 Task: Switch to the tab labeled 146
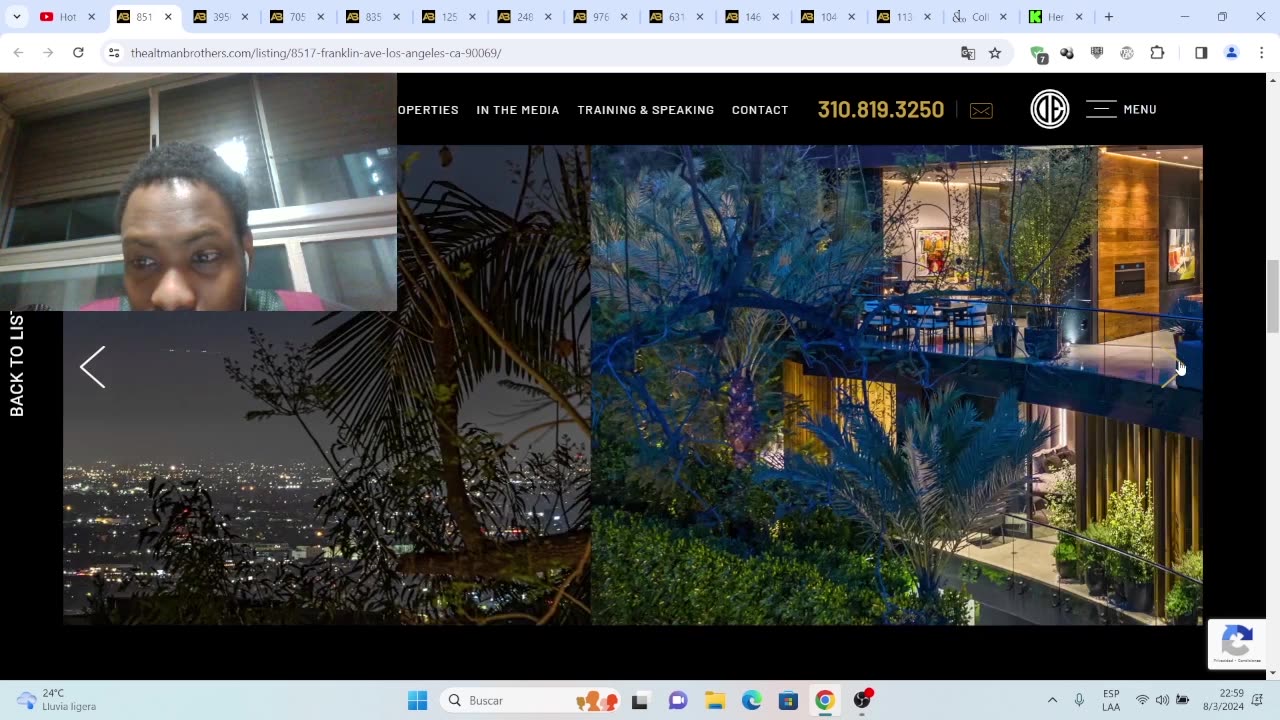[x=744, y=17]
